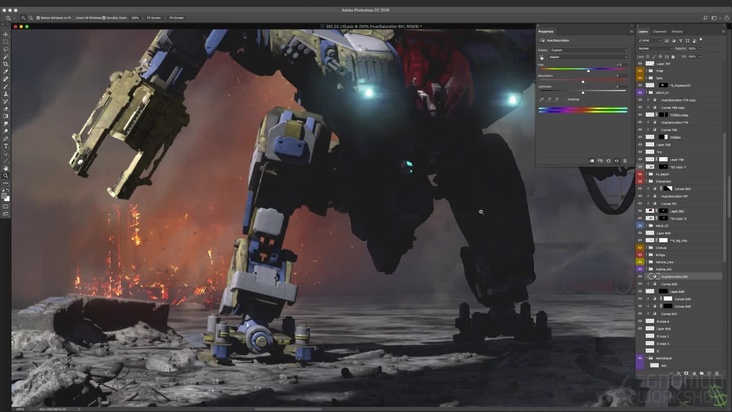Toggle Zoom All Windows checkbox

(x=73, y=18)
